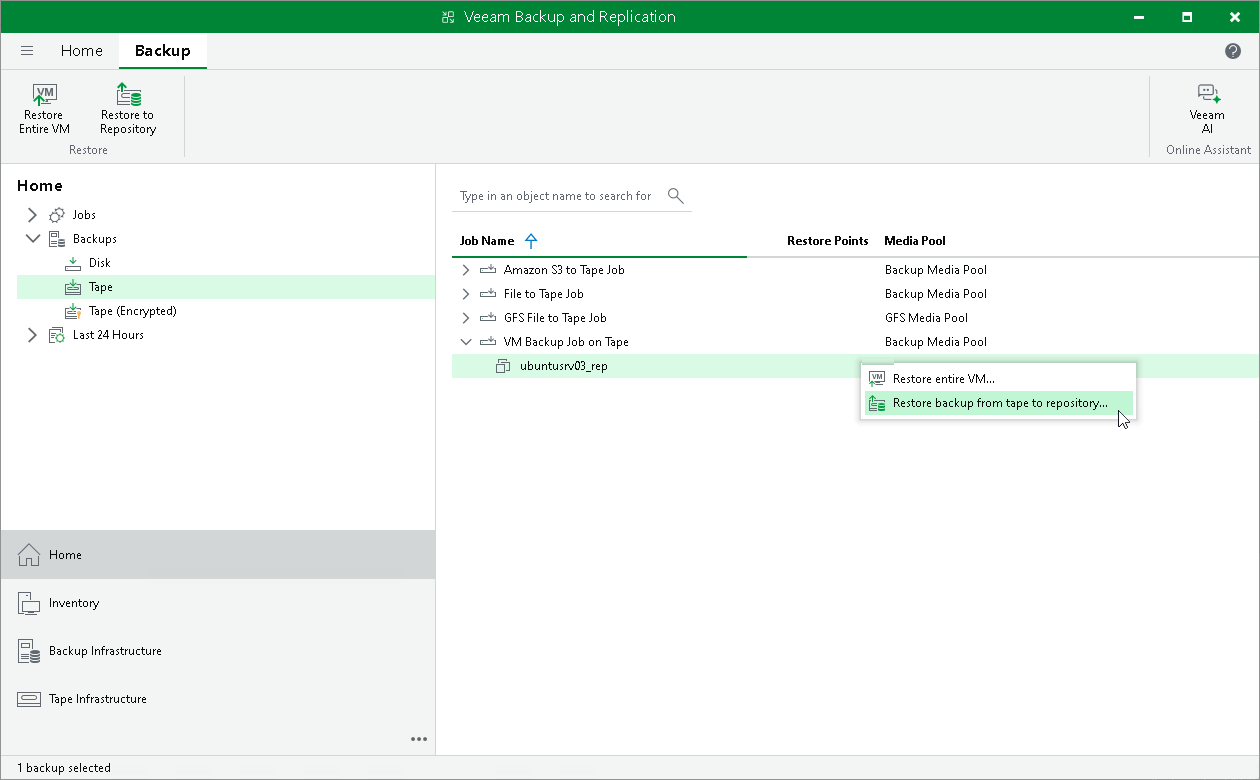The width and height of the screenshot is (1260, 780).
Task: Click the help question mark icon
Action: coord(1233,50)
